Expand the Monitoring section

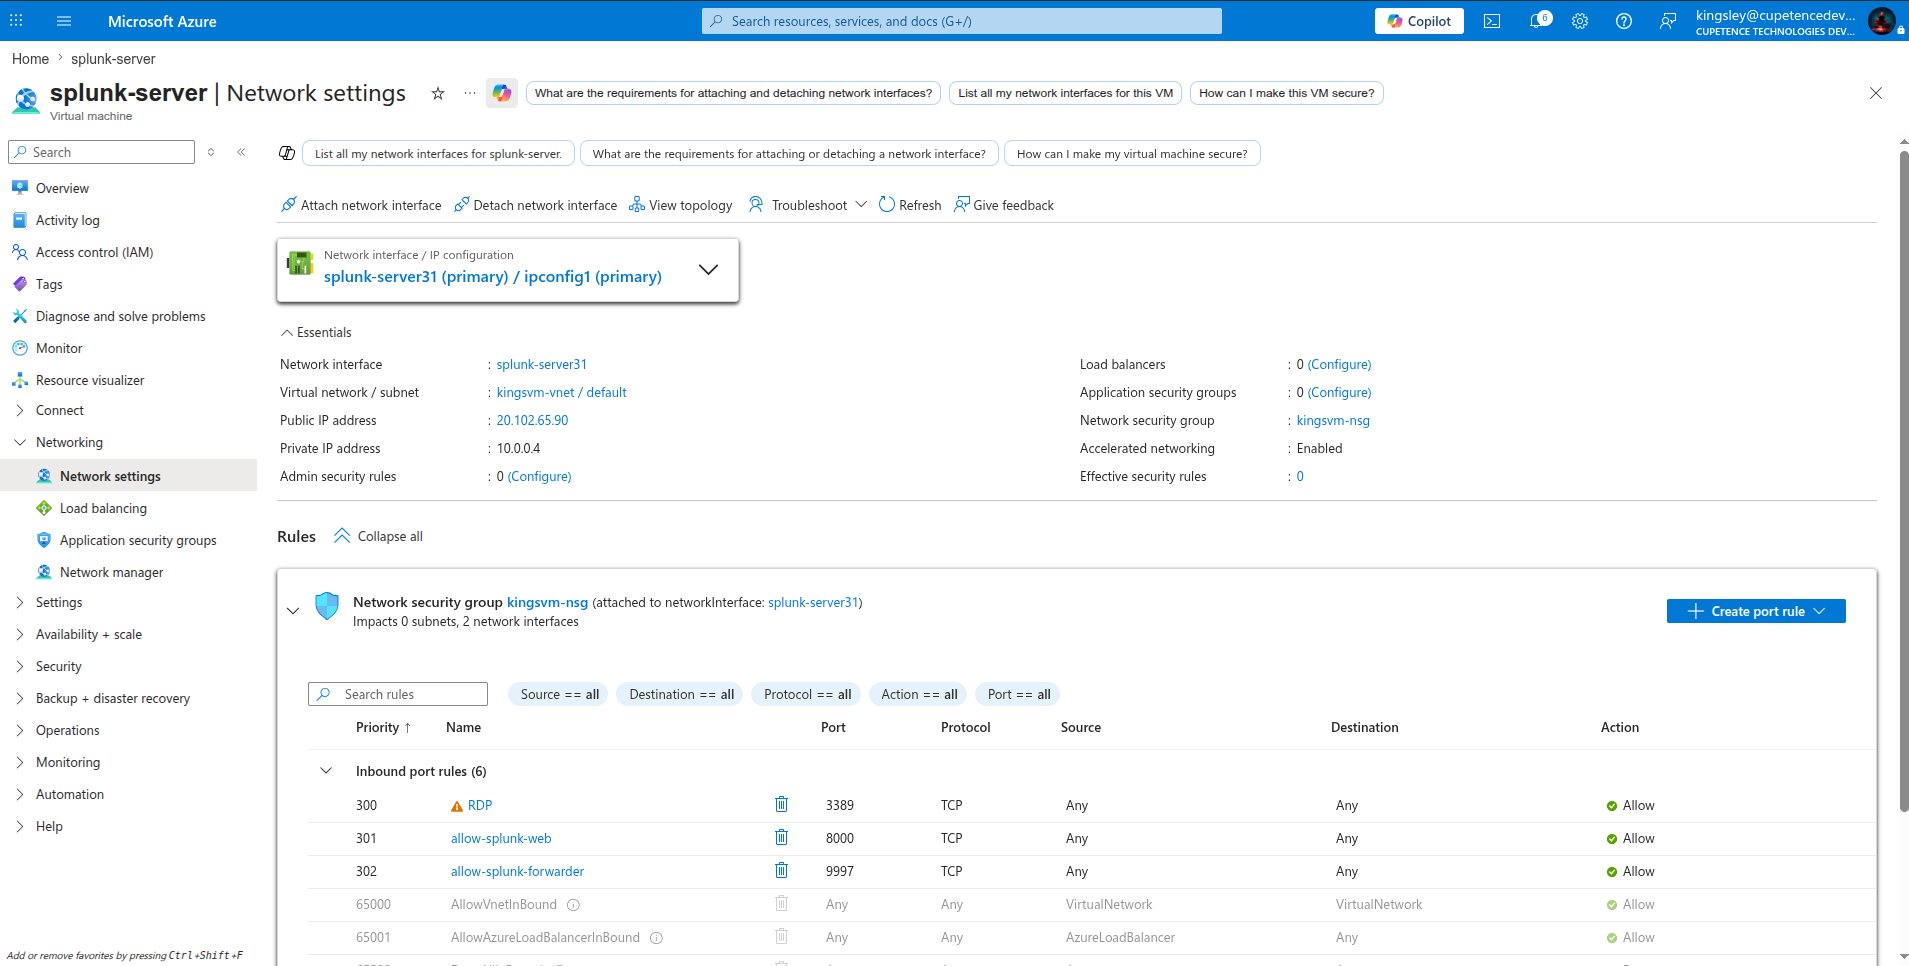click(x=20, y=762)
